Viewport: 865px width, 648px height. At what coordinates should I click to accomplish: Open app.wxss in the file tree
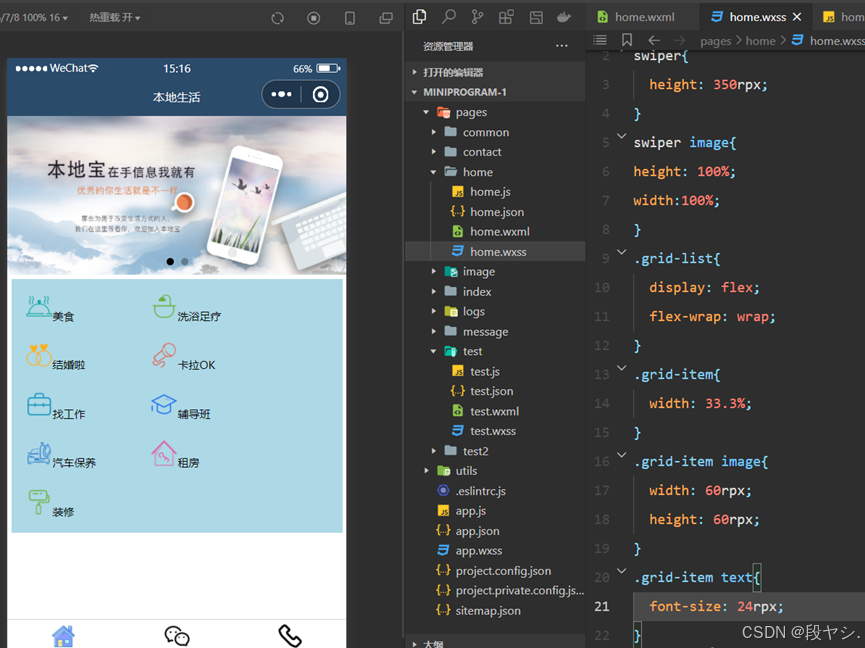point(479,550)
